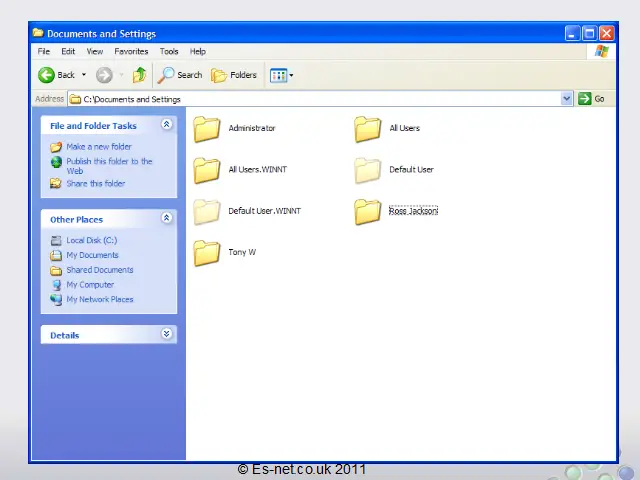Open Shared Documents link

coord(100,270)
